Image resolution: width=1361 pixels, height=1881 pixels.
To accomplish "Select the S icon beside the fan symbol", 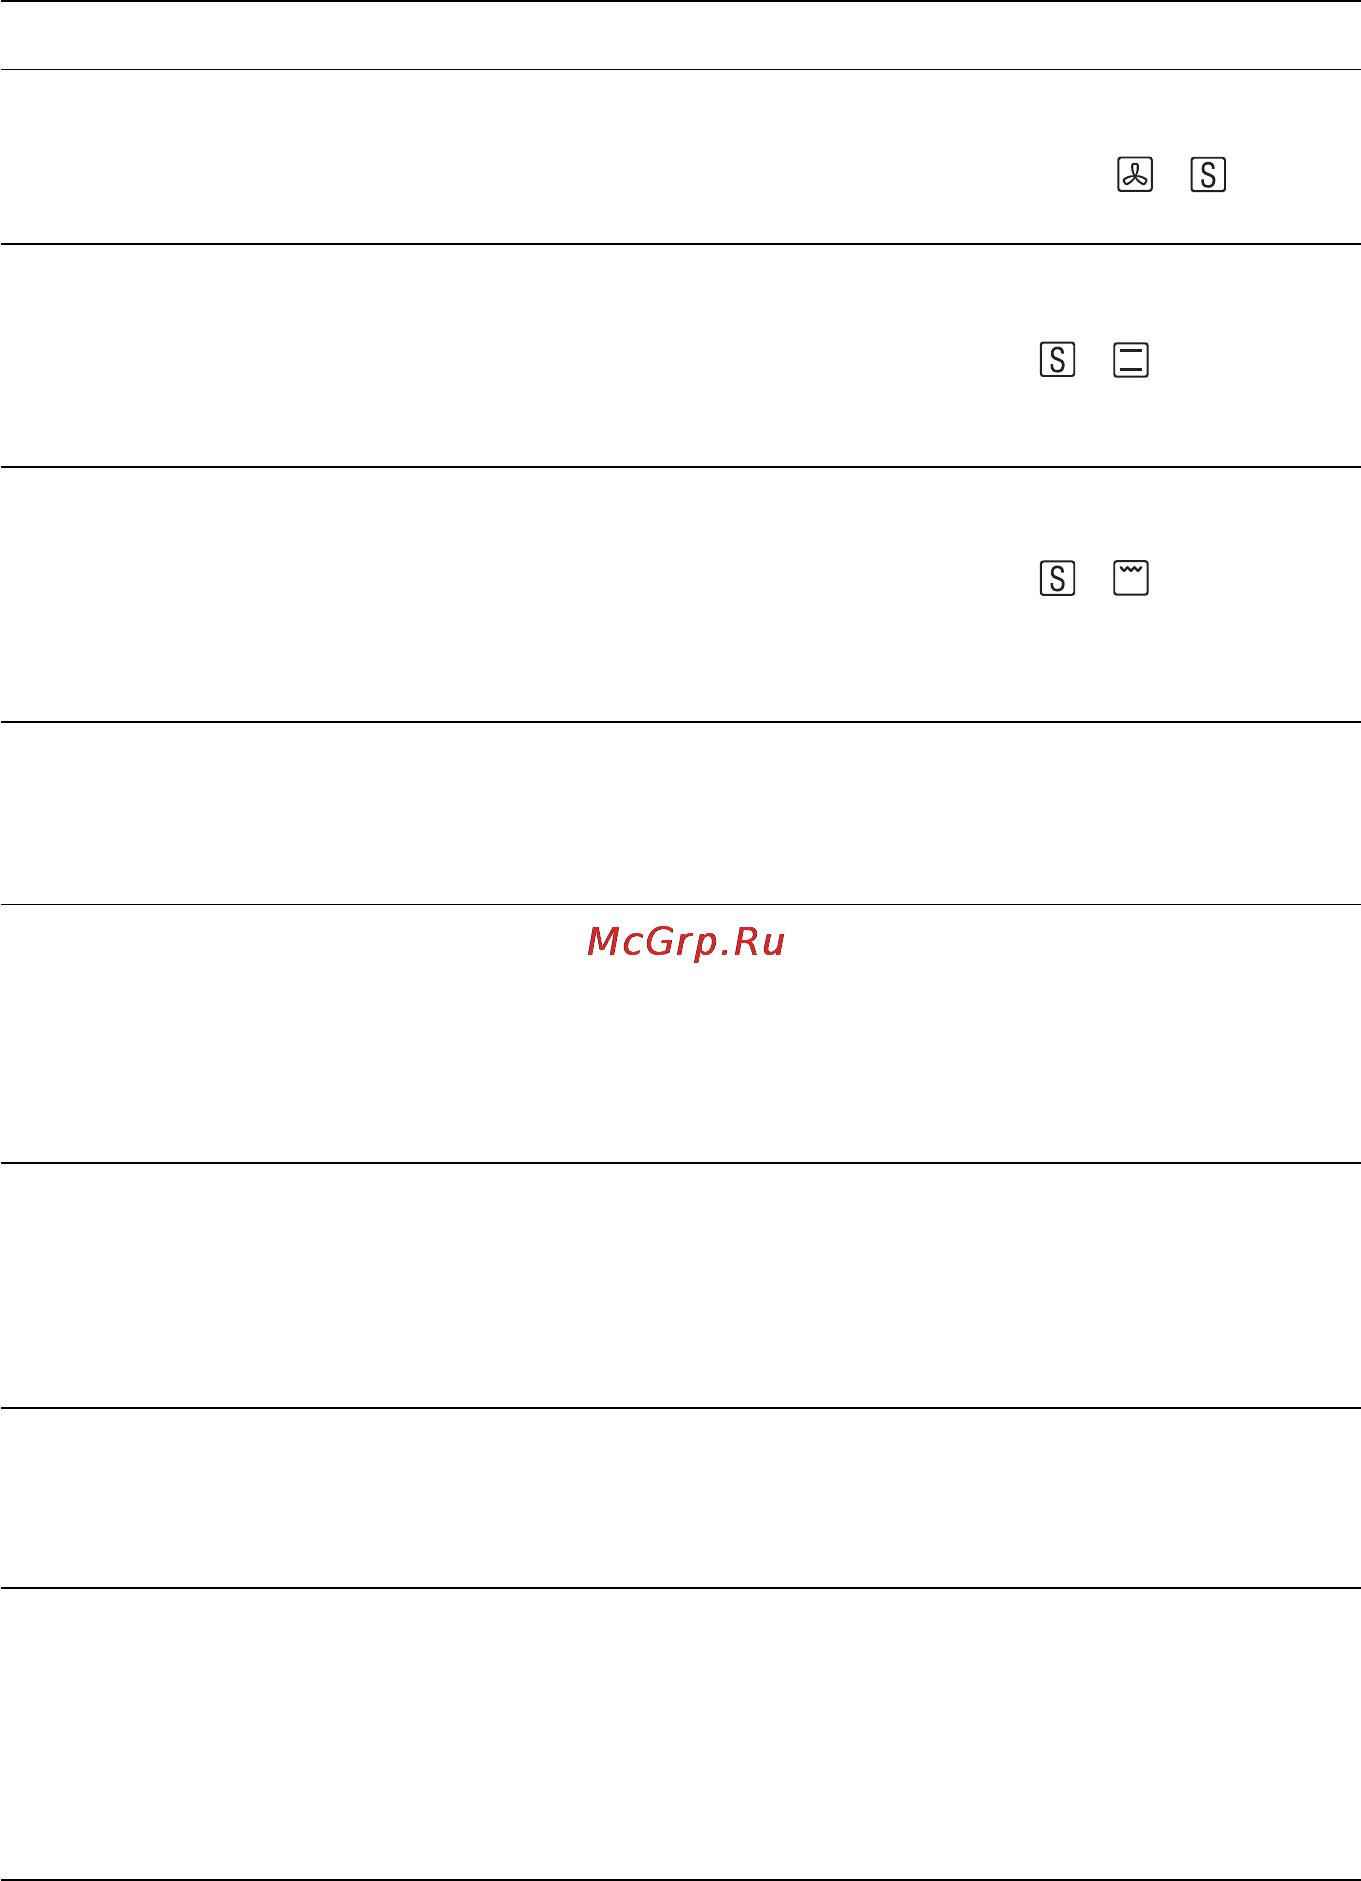I will tap(1208, 175).
